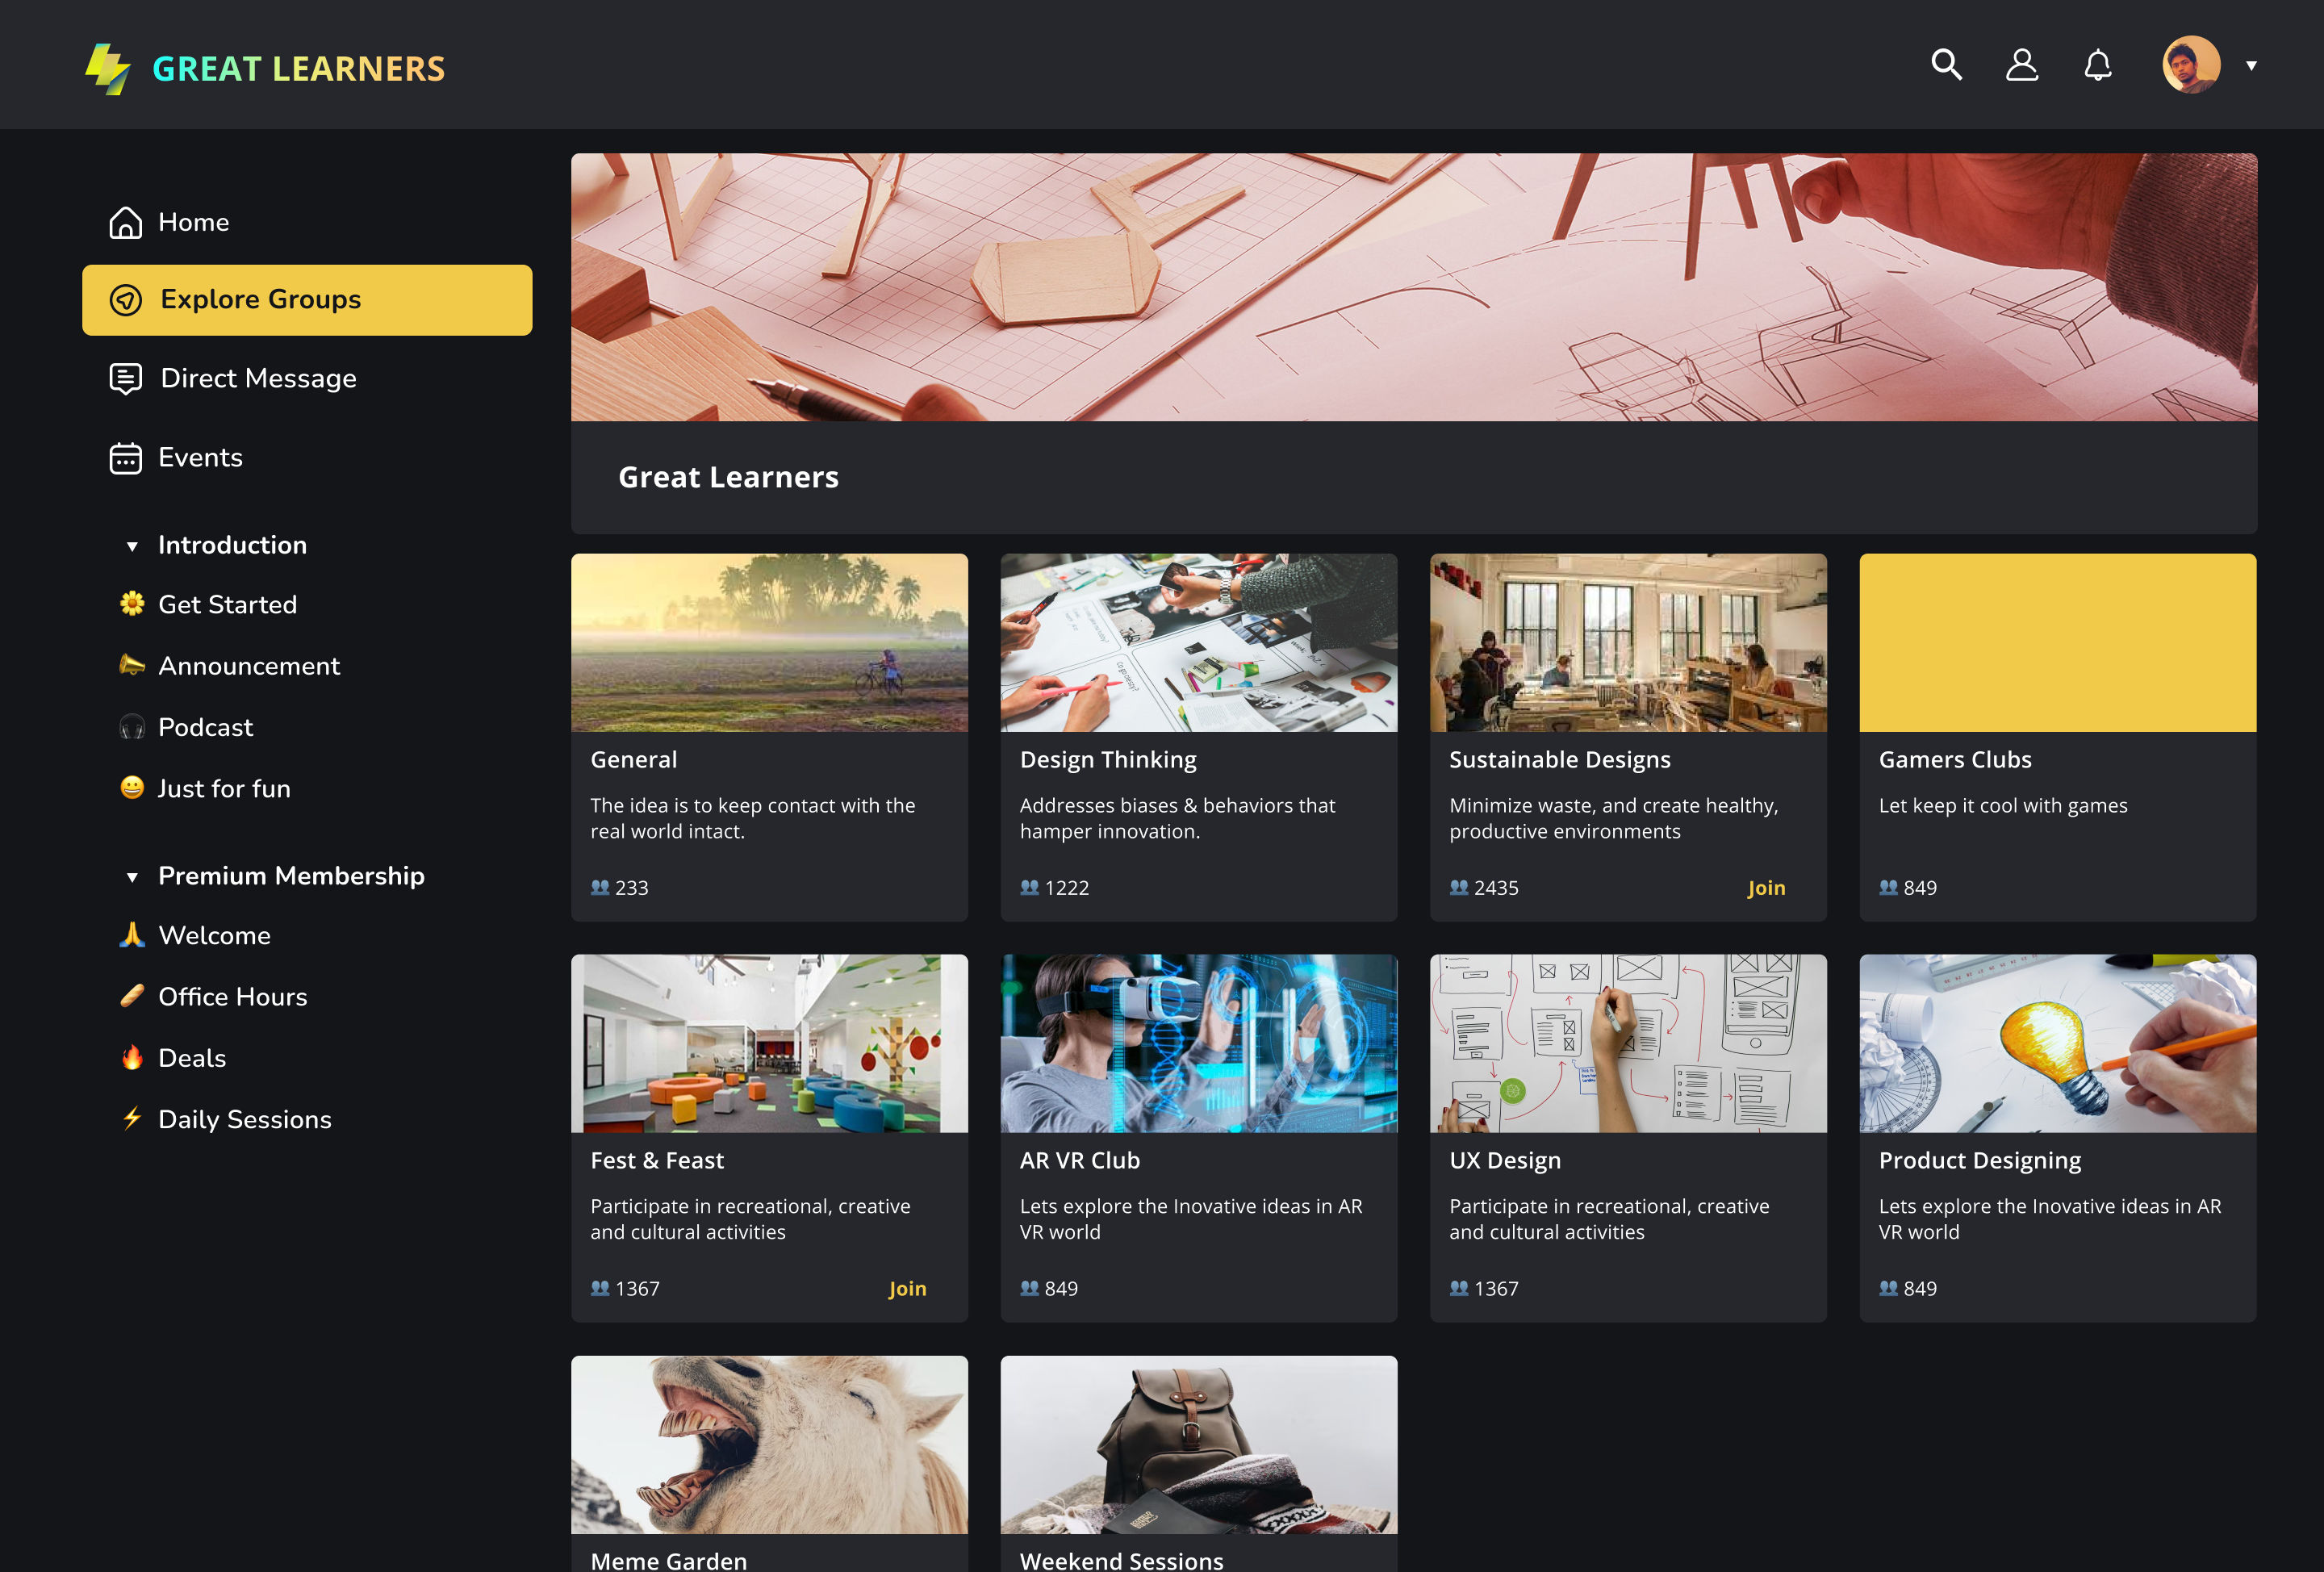Collapse the Introduction section

click(132, 546)
